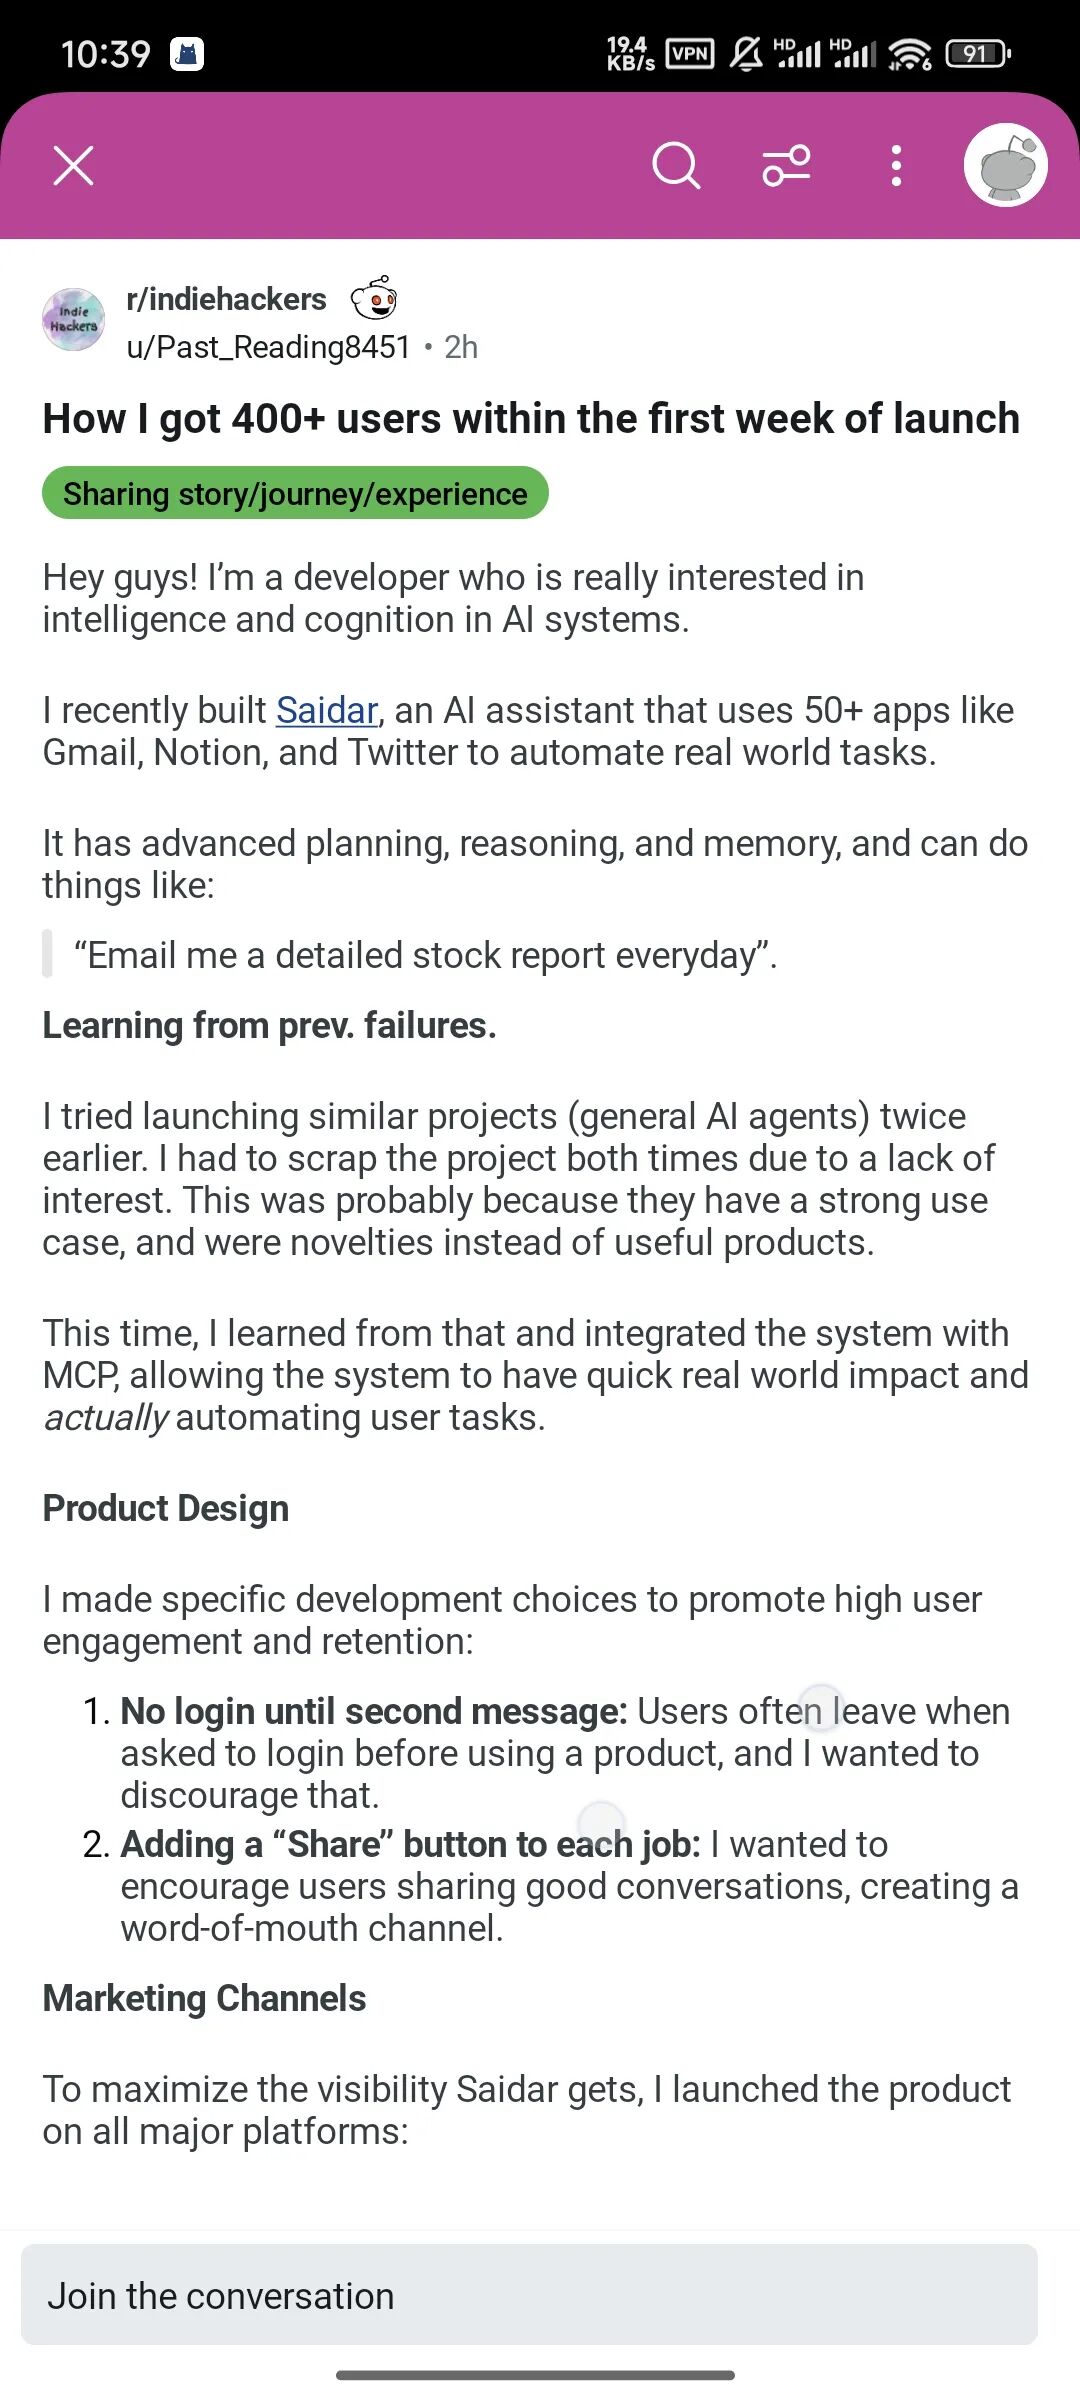Go to r/indiehackers subreddit

227,299
